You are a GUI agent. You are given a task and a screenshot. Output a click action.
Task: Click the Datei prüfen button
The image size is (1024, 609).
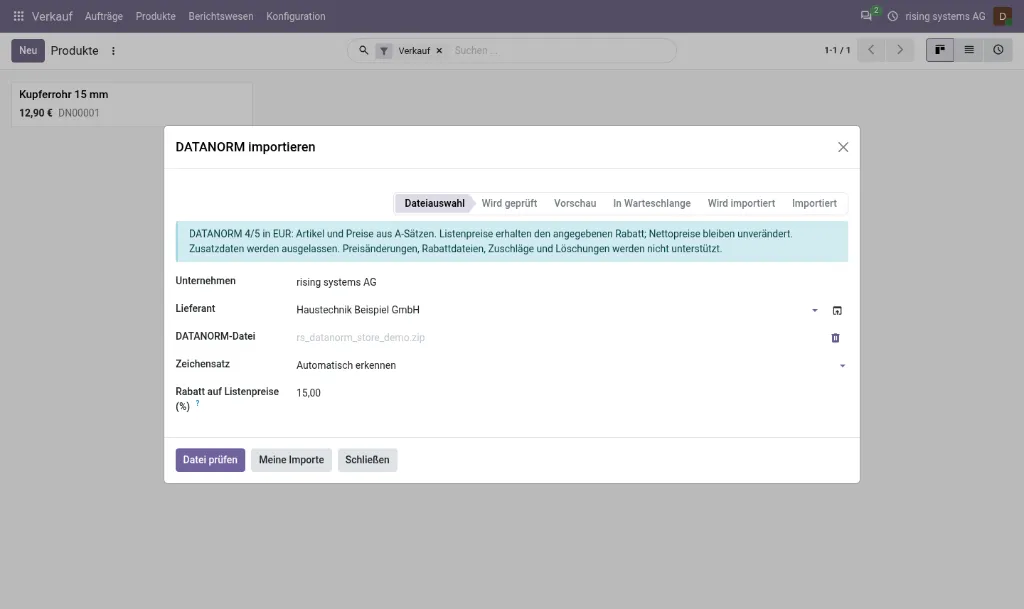[210, 460]
